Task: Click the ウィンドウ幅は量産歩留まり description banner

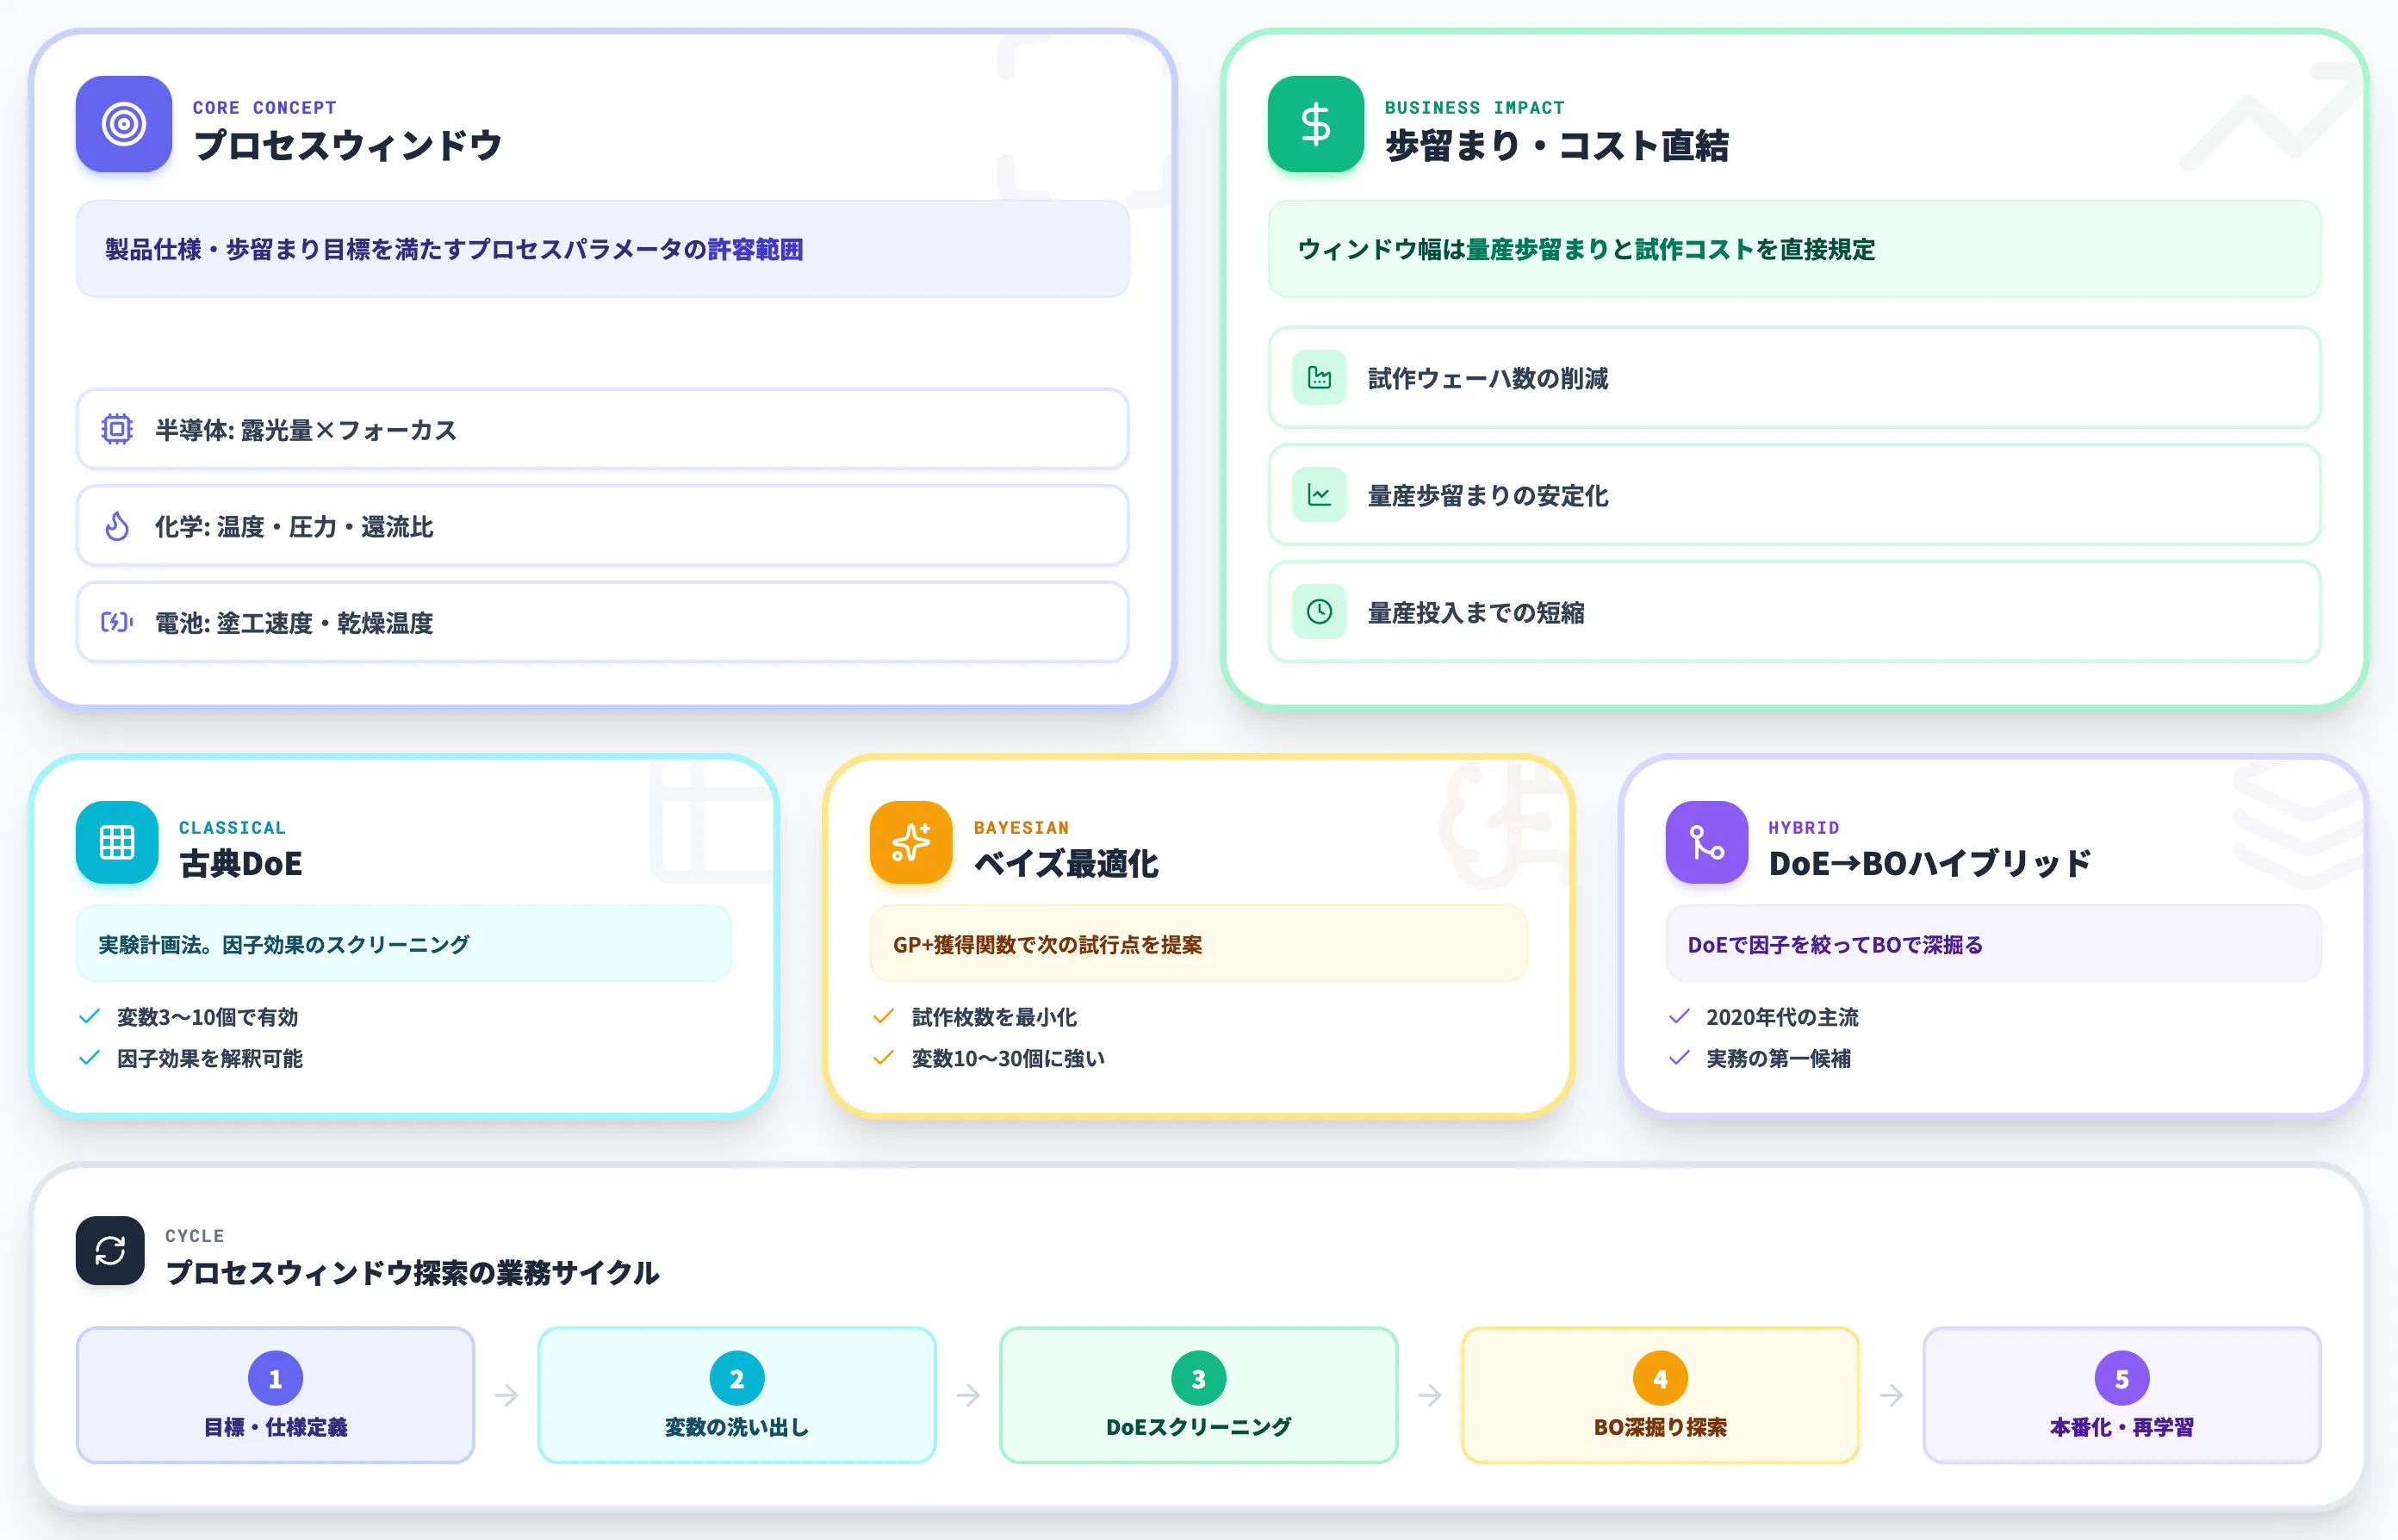Action: 1795,249
